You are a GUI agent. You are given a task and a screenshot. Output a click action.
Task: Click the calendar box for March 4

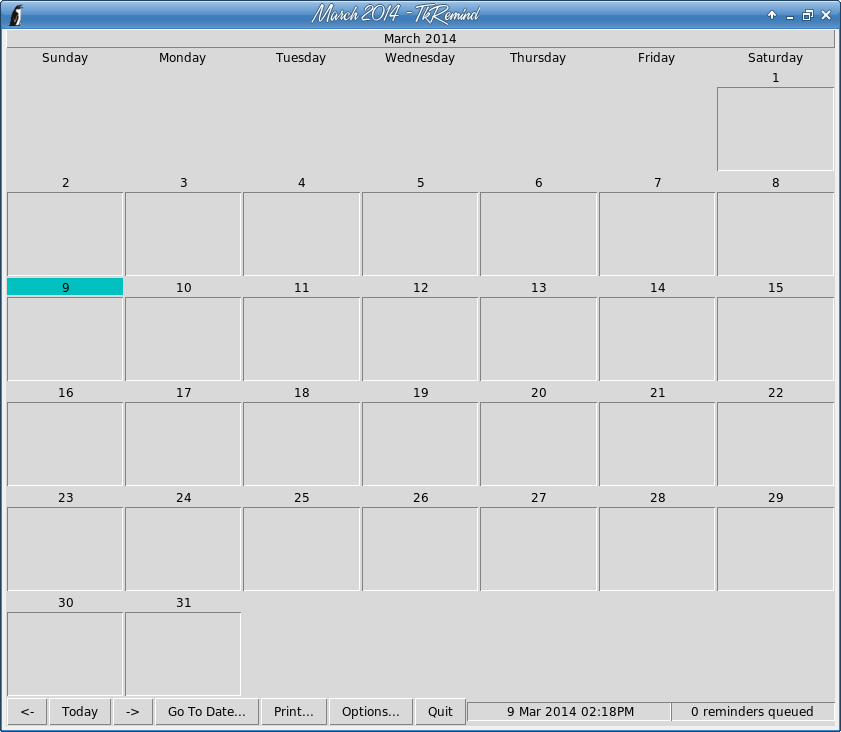(x=301, y=234)
